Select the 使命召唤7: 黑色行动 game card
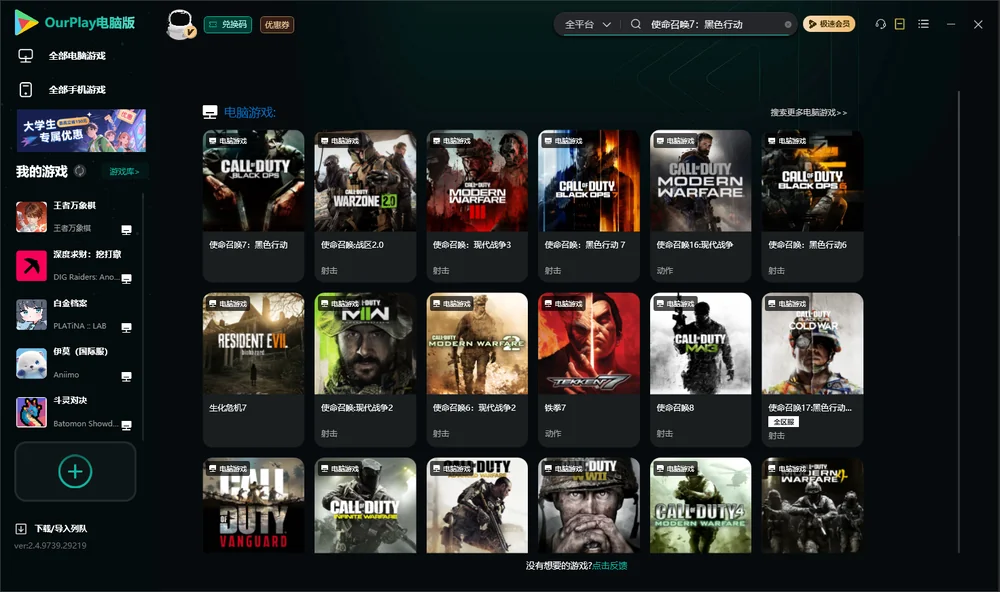The height and width of the screenshot is (592, 1000). [253, 205]
